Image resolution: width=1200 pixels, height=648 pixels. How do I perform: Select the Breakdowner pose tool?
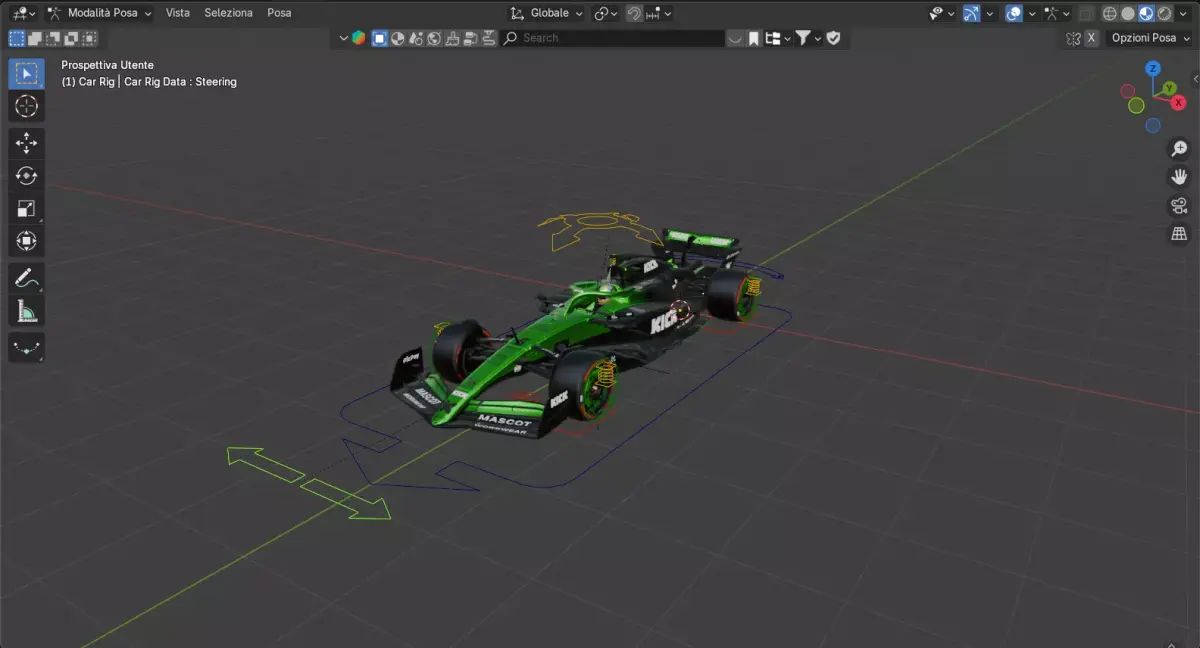coord(27,348)
